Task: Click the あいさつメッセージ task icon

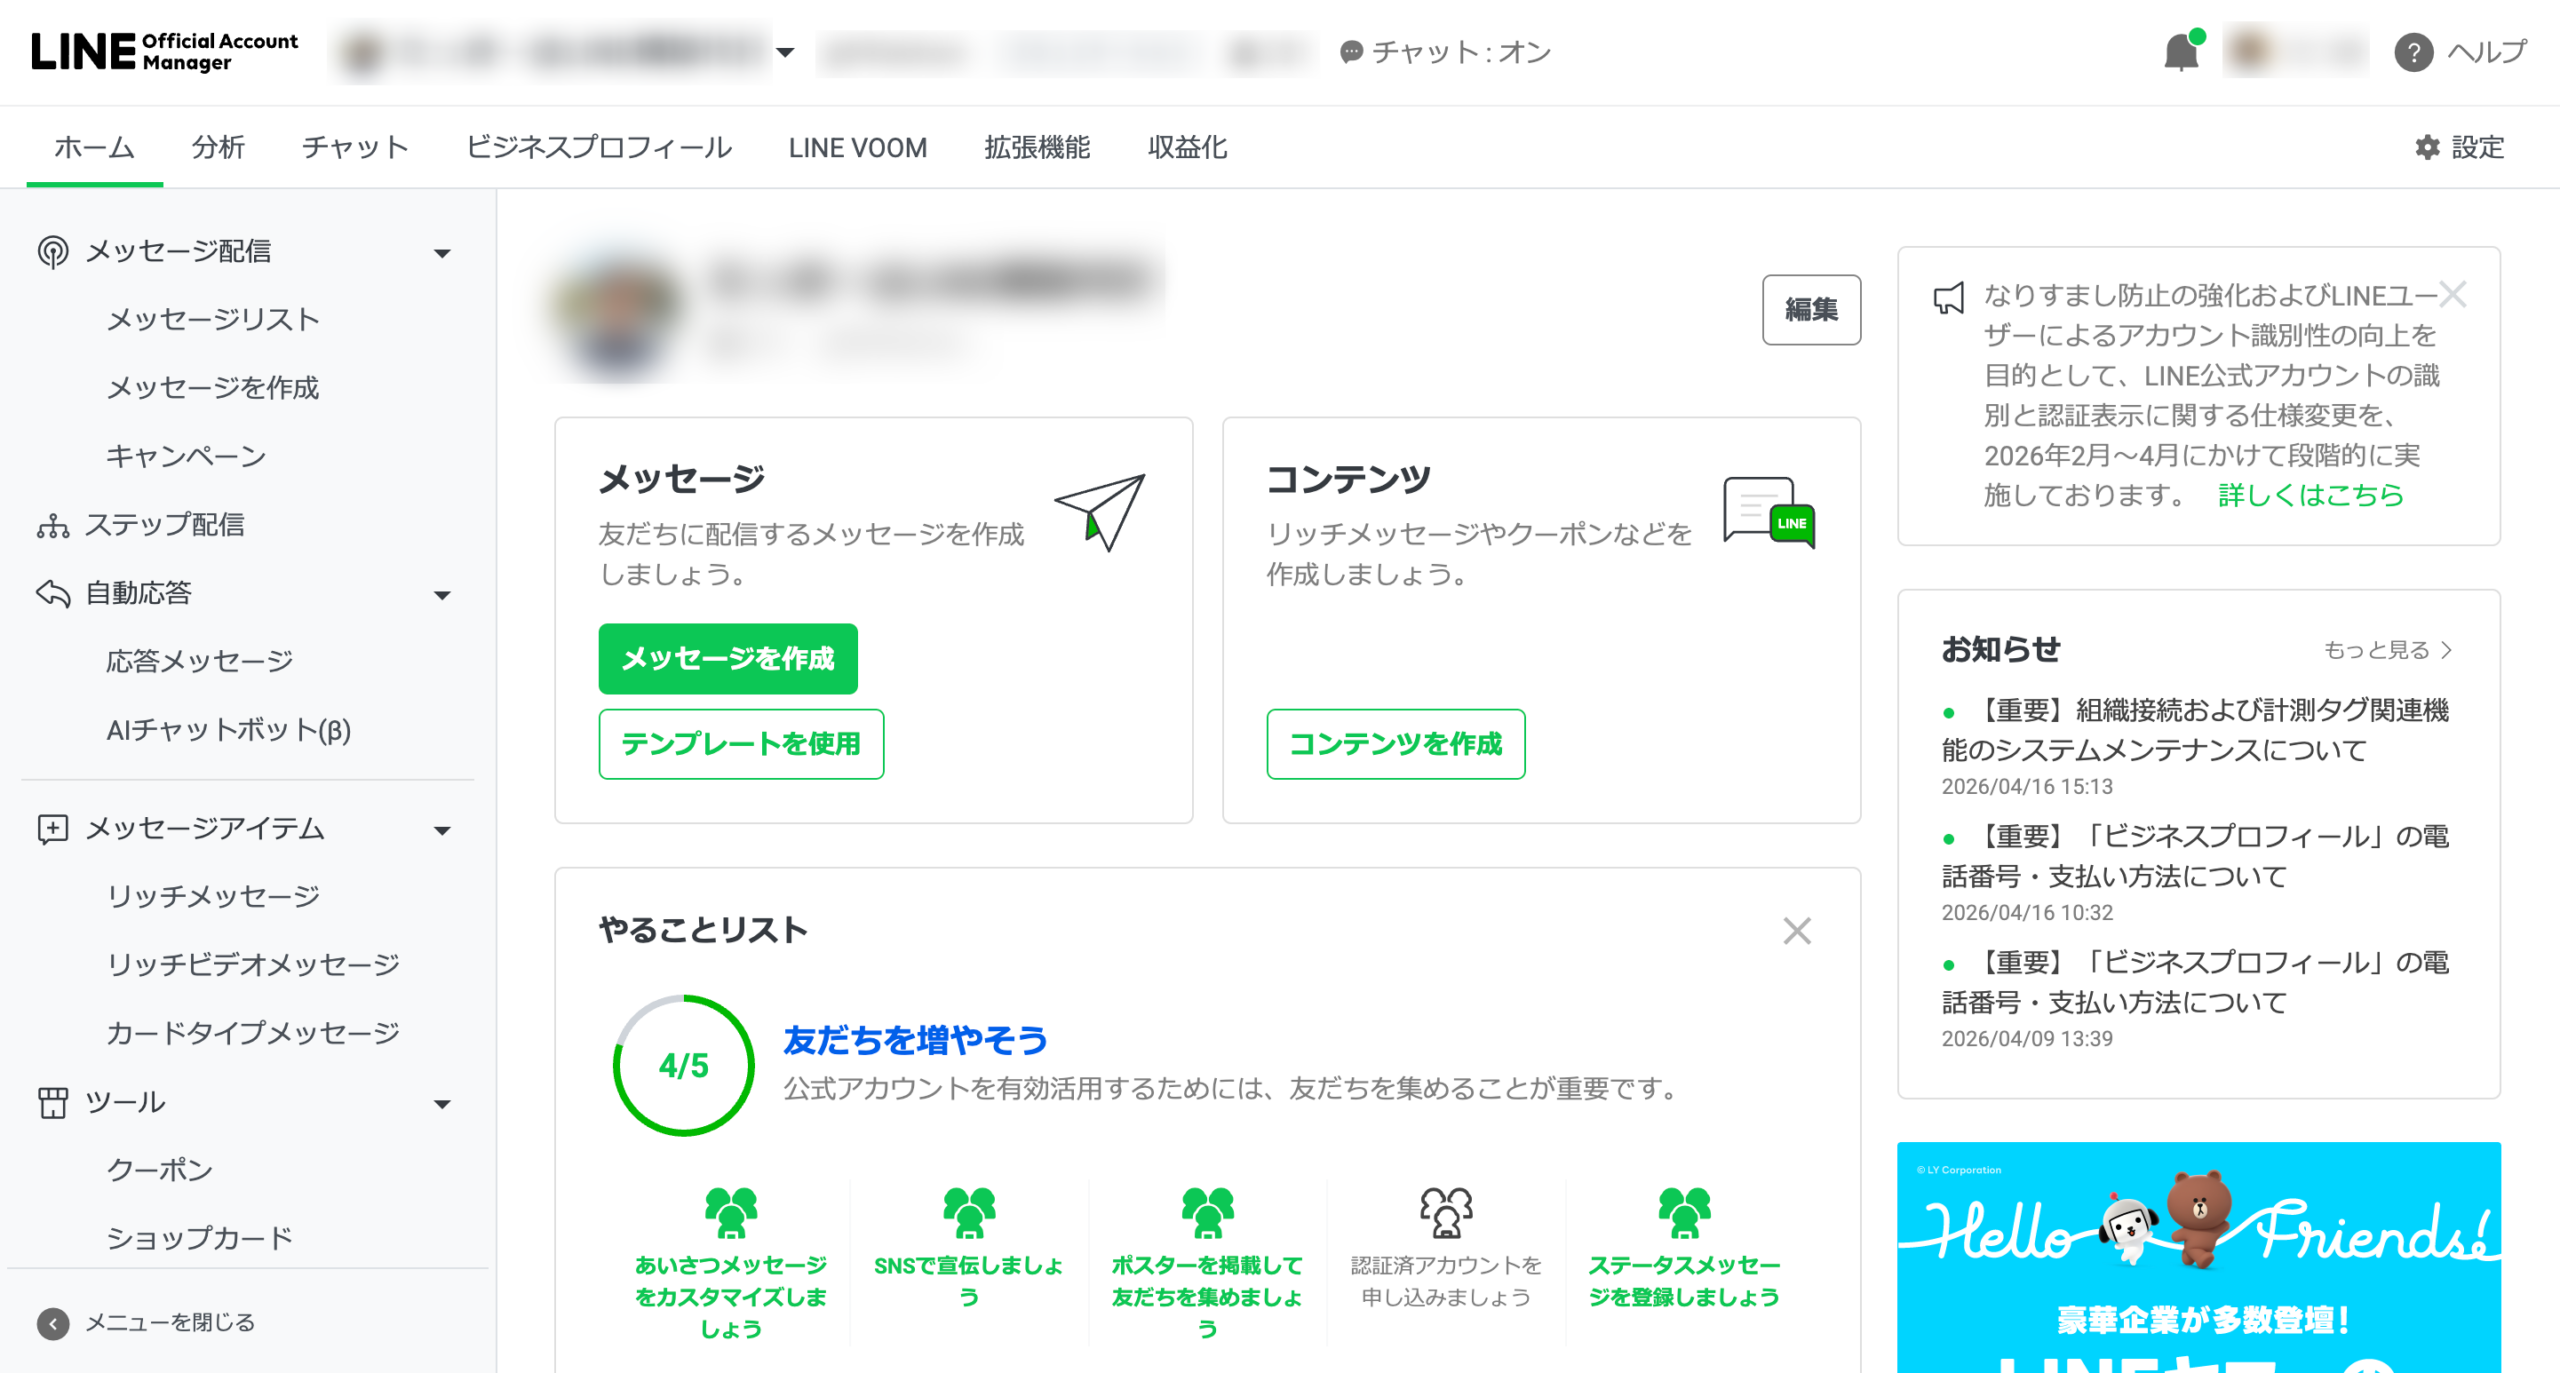Action: pyautogui.click(x=731, y=1212)
